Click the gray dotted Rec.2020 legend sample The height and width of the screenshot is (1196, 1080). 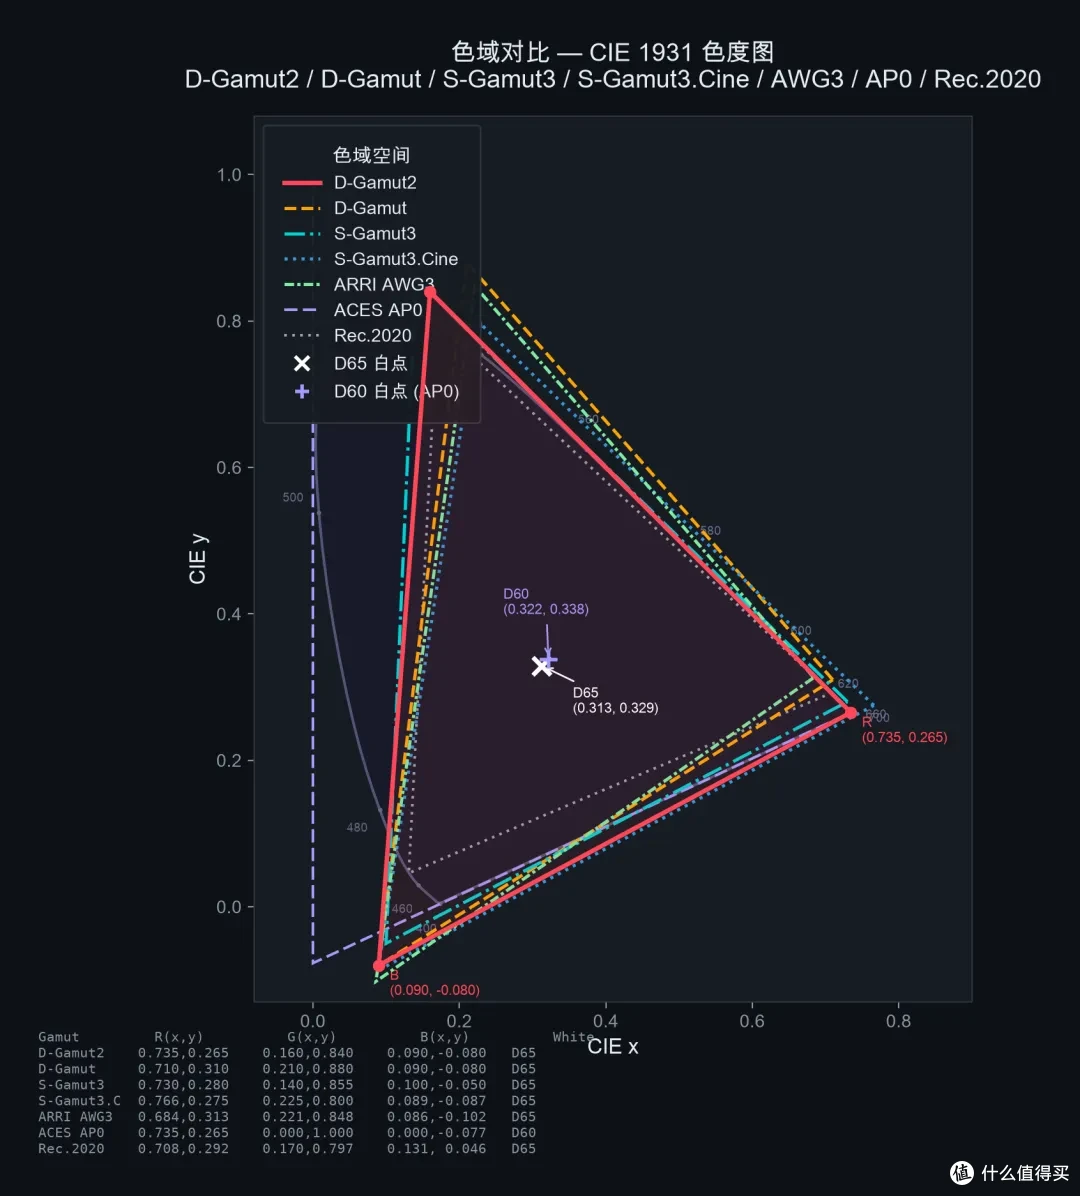302,336
